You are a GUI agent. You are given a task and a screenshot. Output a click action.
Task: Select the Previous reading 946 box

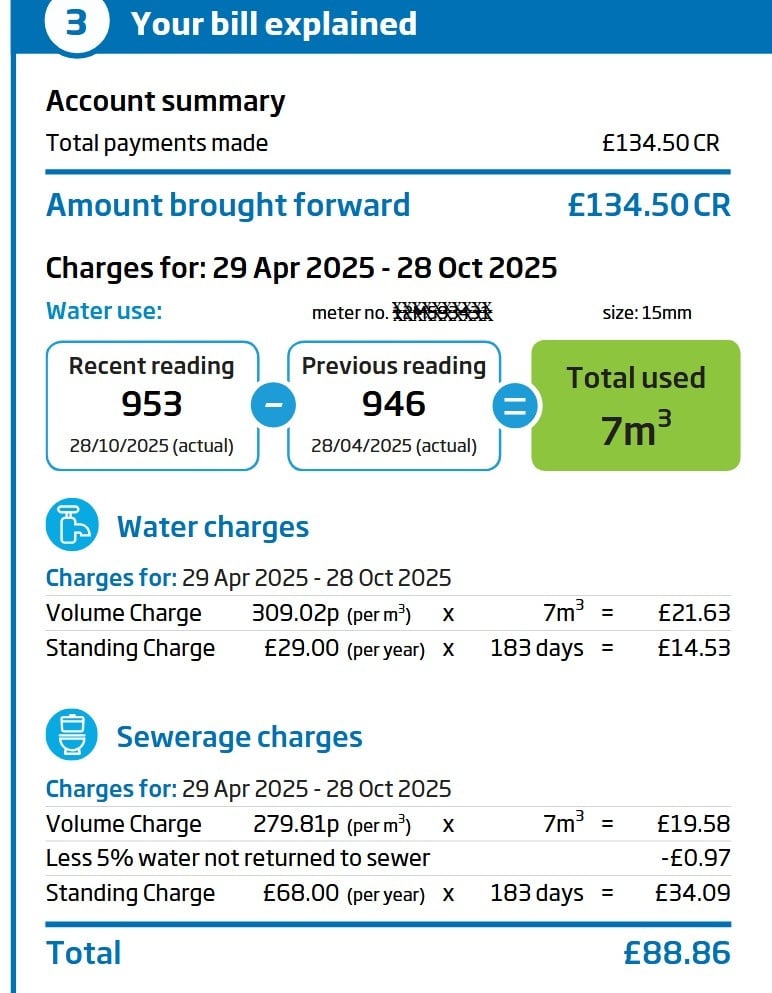(394, 405)
